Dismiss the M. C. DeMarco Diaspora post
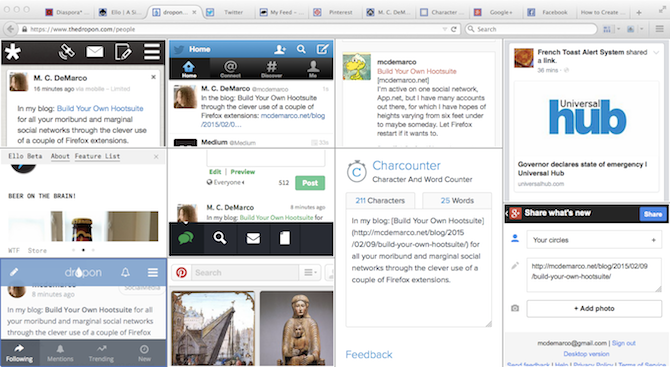670x367 pixels. click(153, 77)
